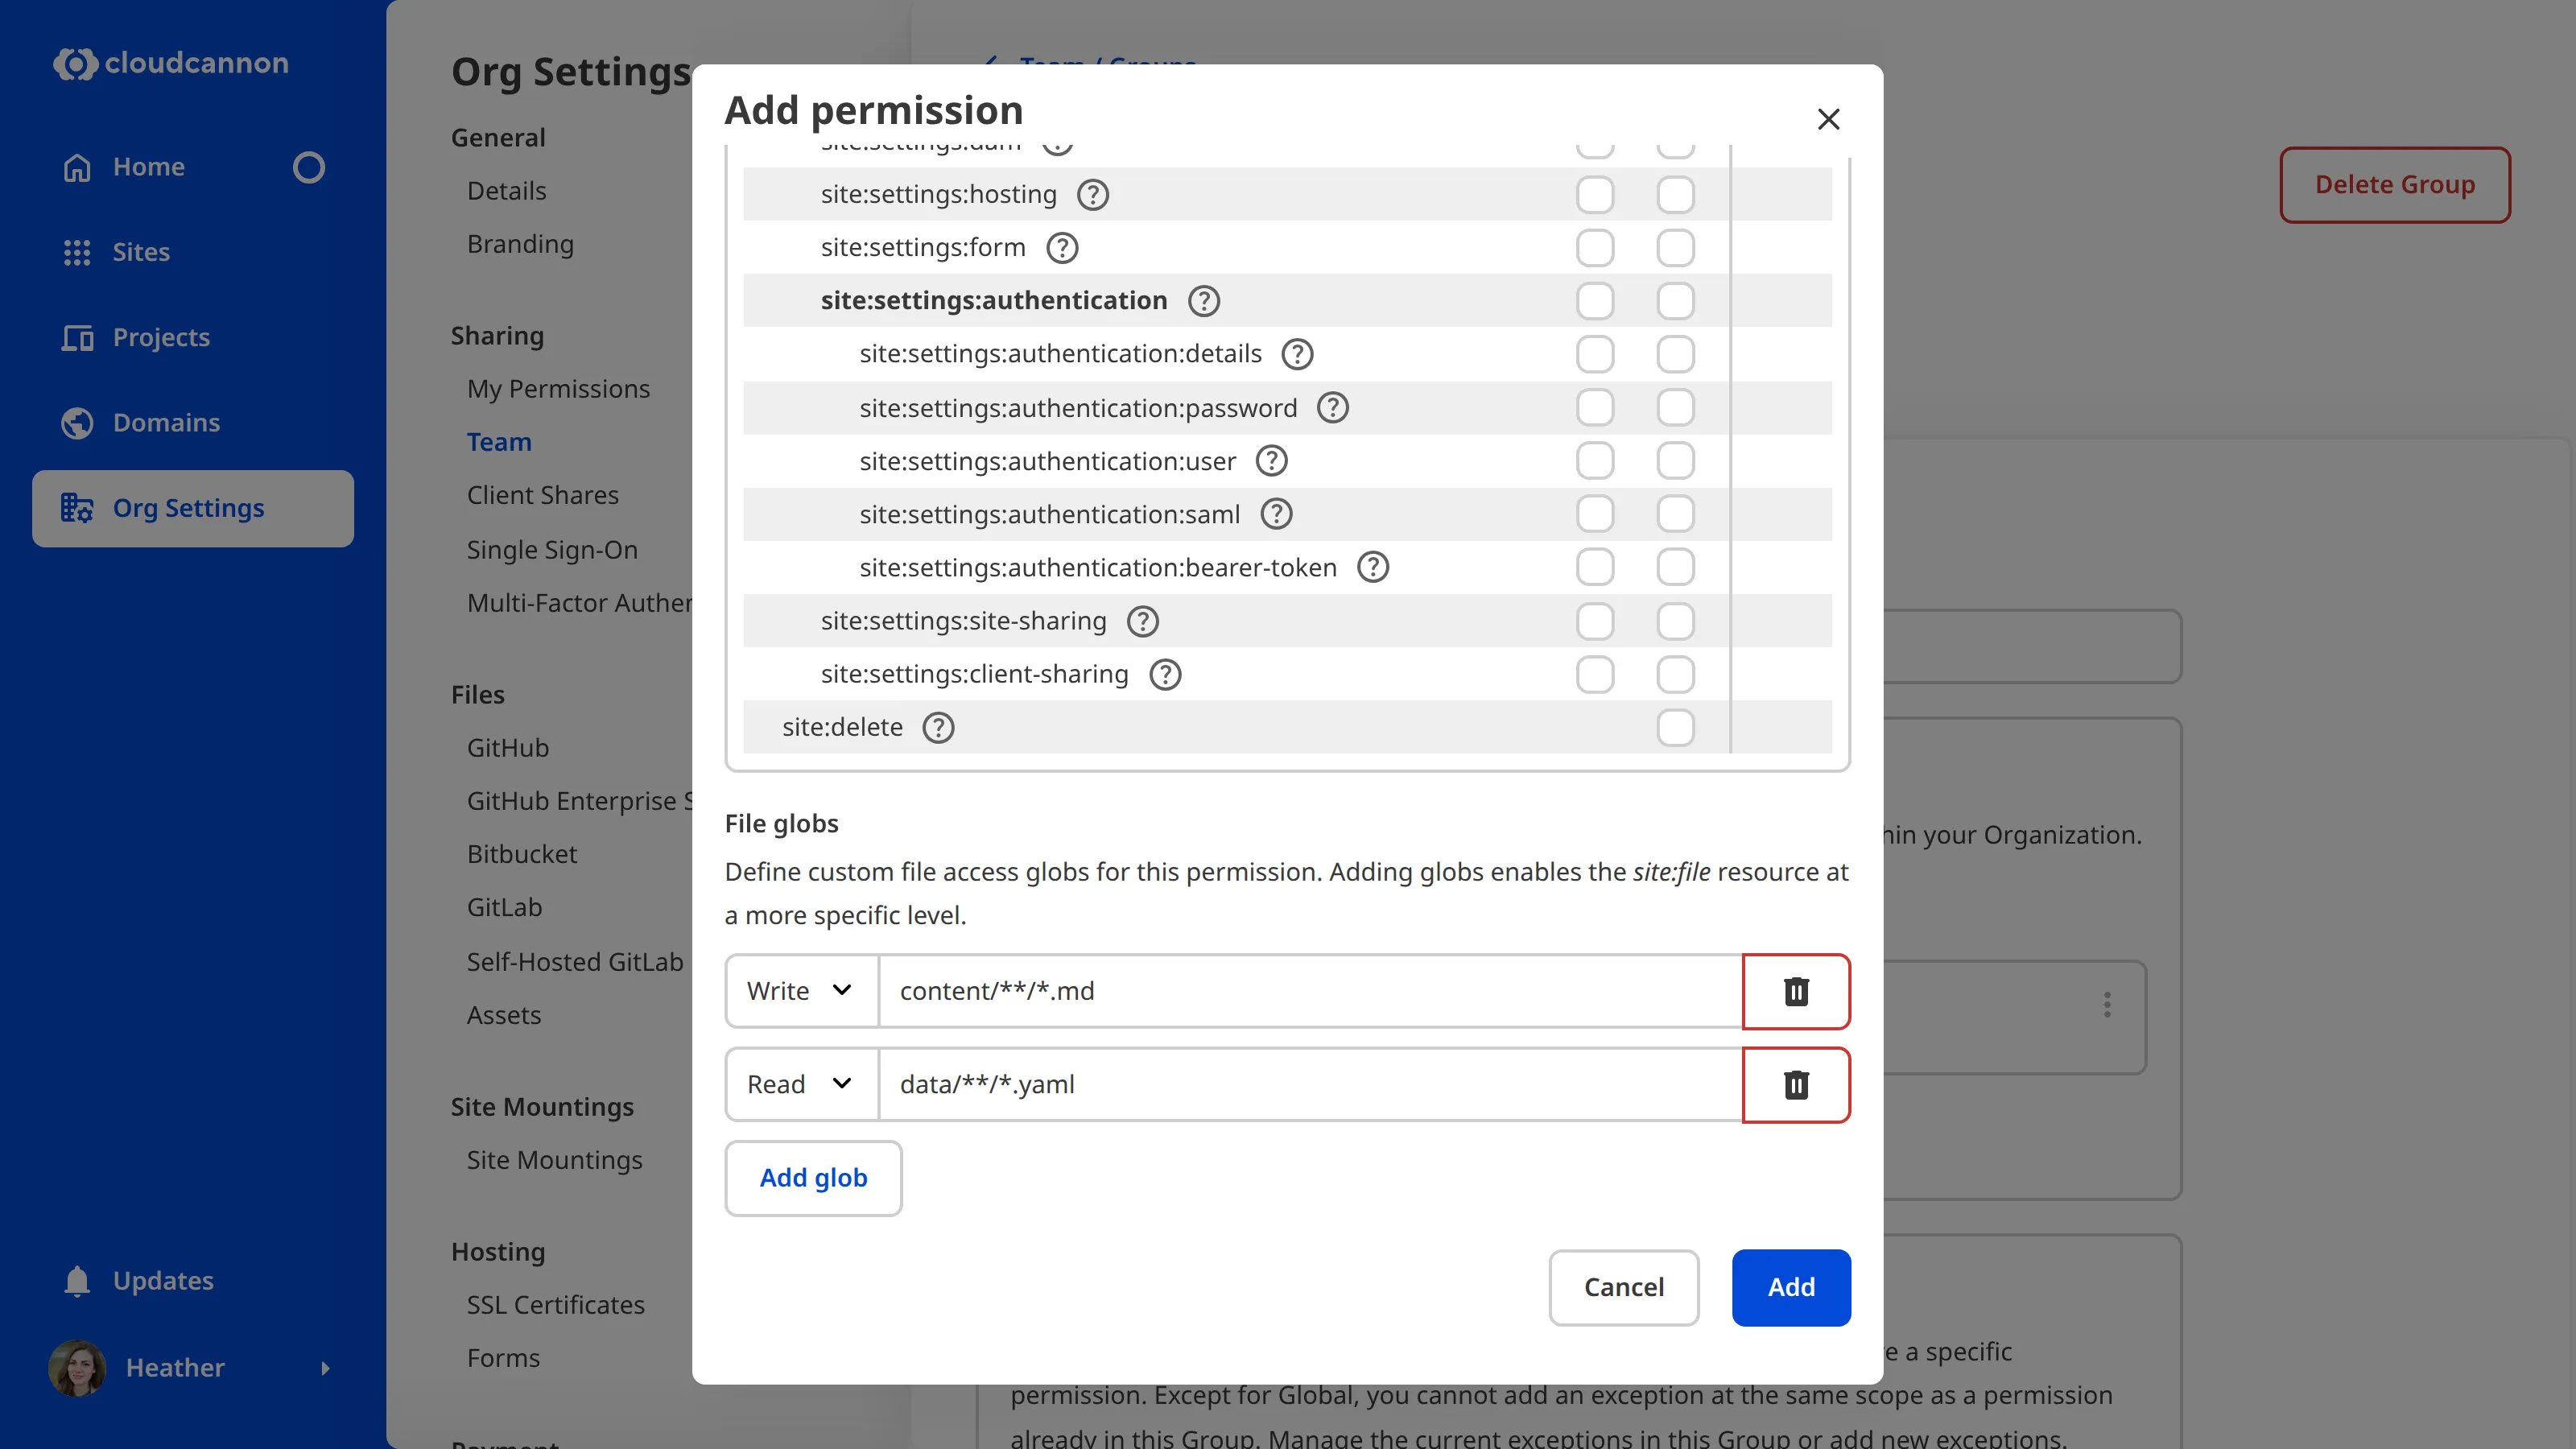Edit the data/**/*.yaml glob field

coord(1300,1084)
